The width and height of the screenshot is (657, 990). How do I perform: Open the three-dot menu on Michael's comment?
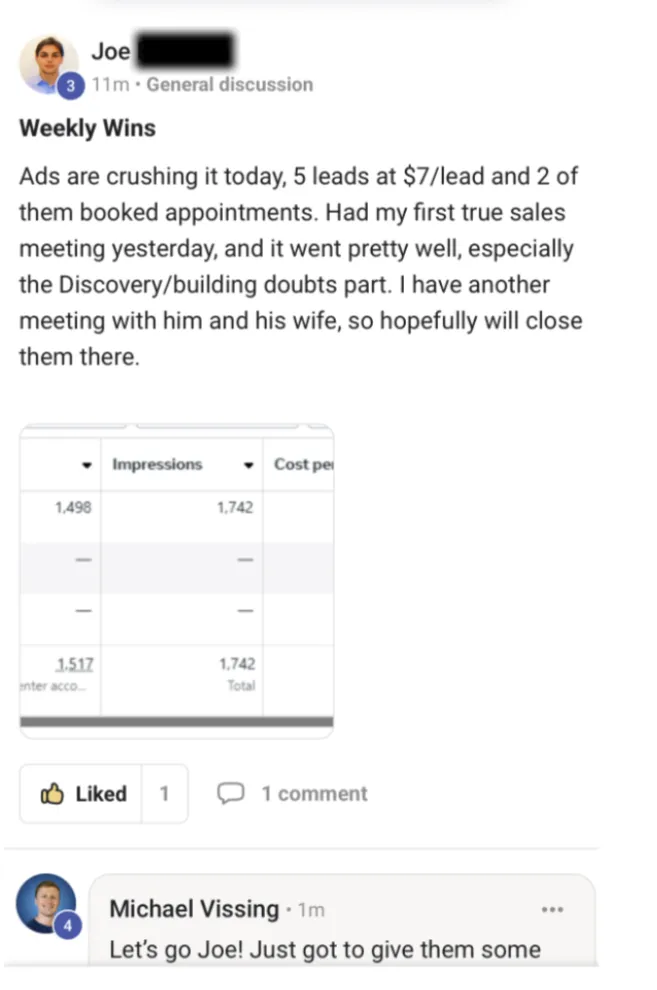552,910
